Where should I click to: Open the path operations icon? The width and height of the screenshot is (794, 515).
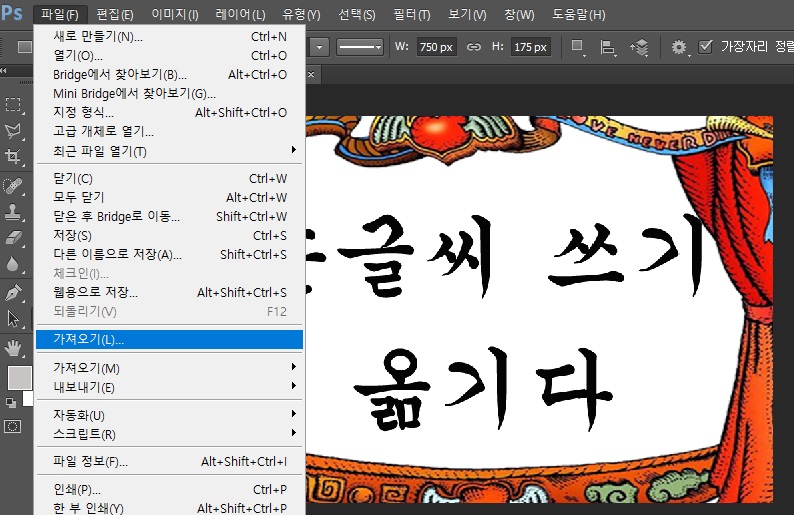click(578, 47)
